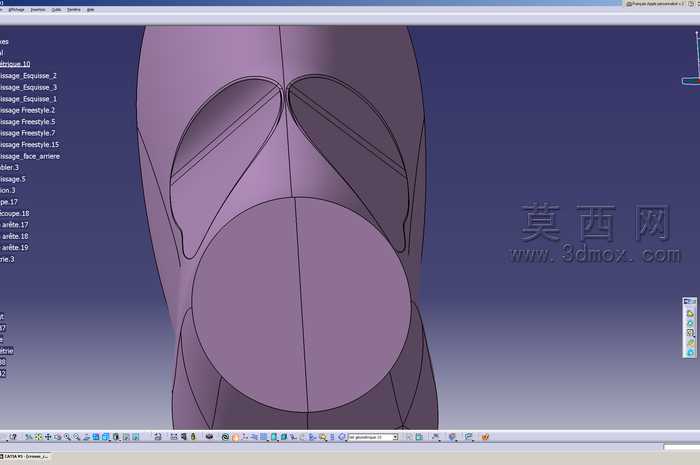Viewport: 700px width, 465px height.
Task: Click the Zoom Out magnifier icon
Action: (x=76, y=437)
